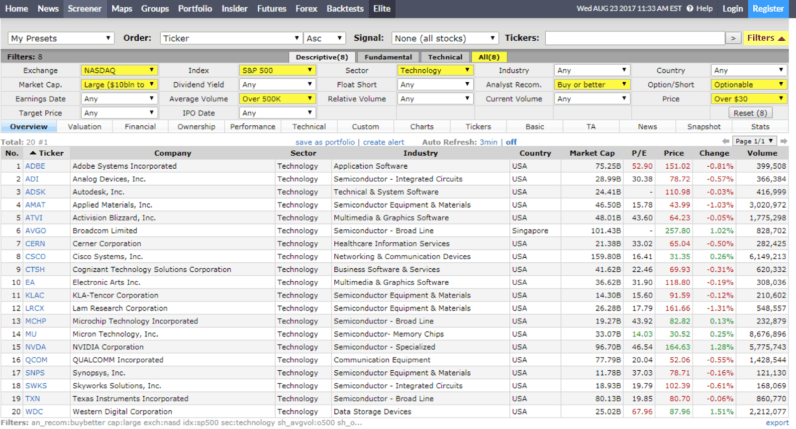Click the export link

point(777,422)
